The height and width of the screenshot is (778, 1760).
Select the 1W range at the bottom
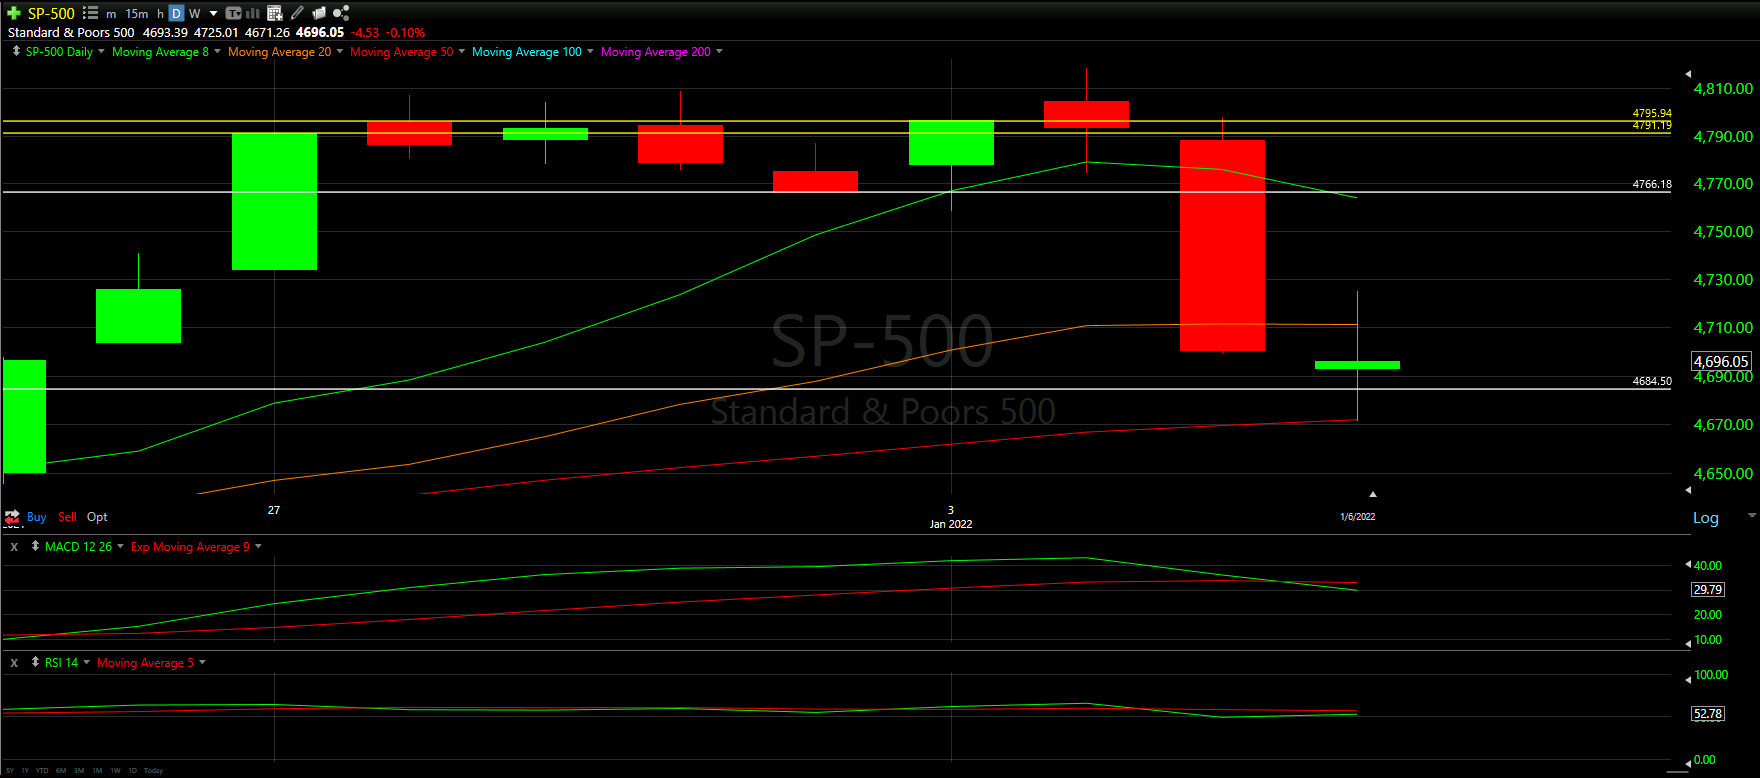[x=115, y=771]
